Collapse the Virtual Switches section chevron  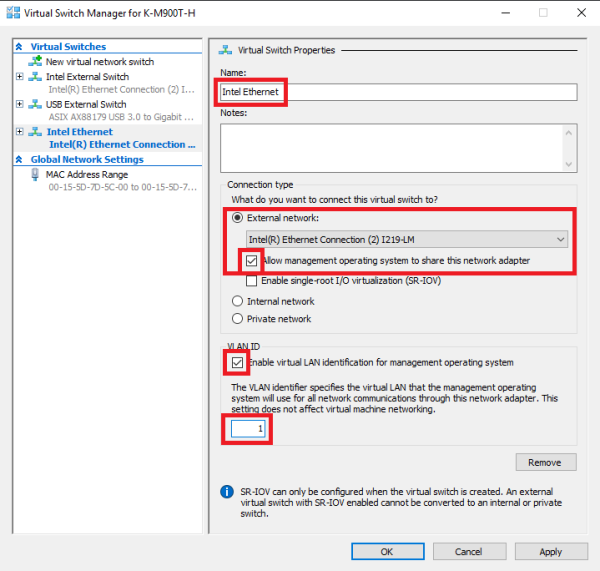pos(19,47)
